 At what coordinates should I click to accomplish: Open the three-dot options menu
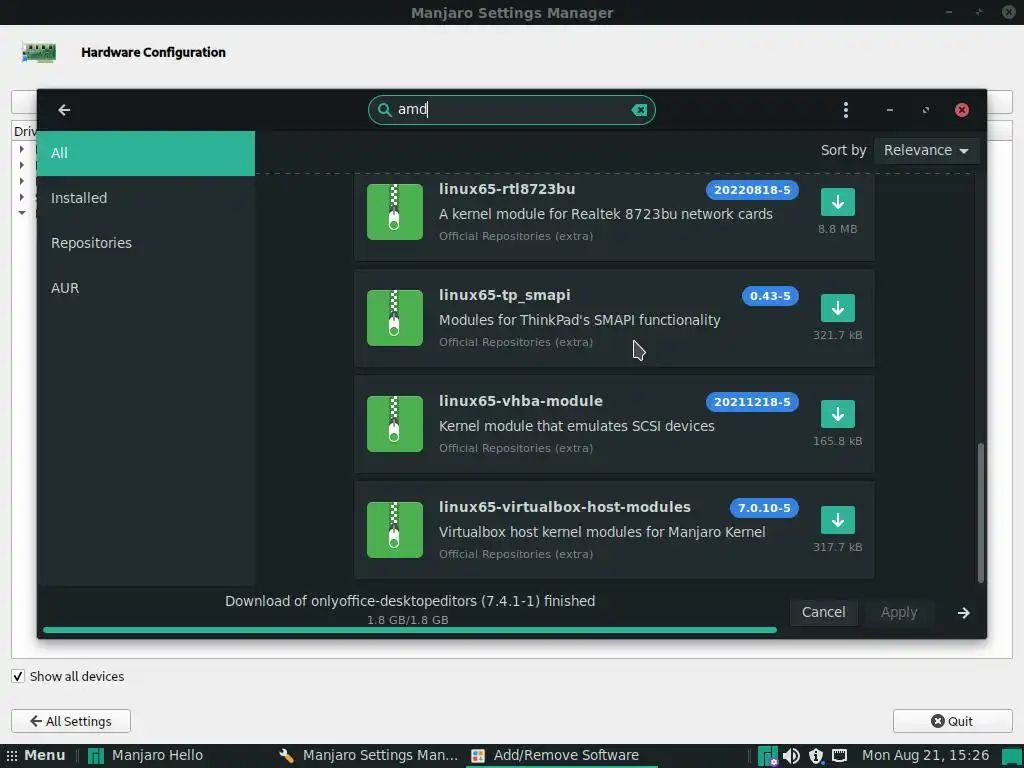846,110
